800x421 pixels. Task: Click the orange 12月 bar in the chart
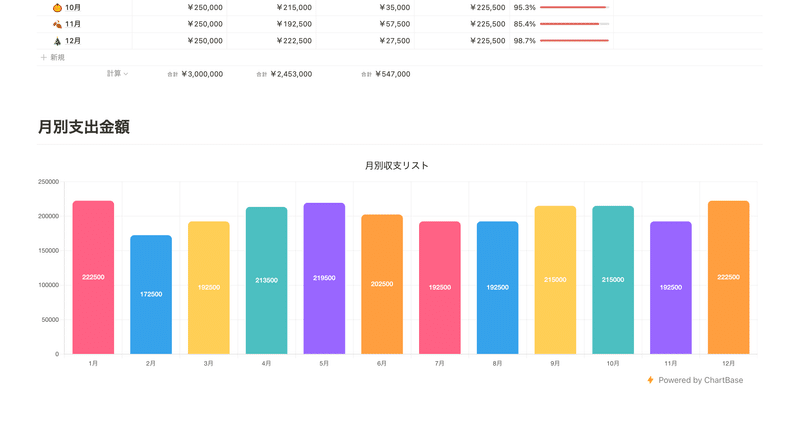coord(729,277)
